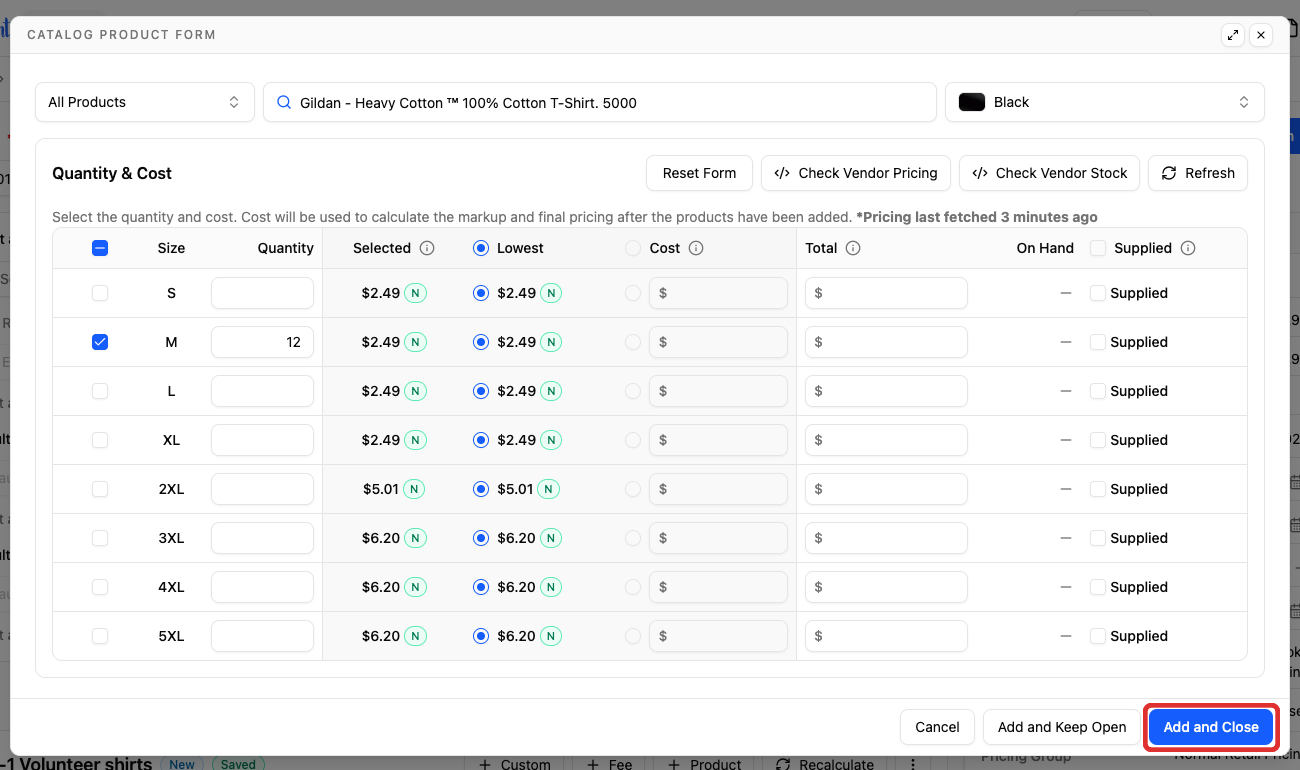Click green N vendor badge in 2XL Selected cell
This screenshot has width=1300, height=770.
pos(413,489)
